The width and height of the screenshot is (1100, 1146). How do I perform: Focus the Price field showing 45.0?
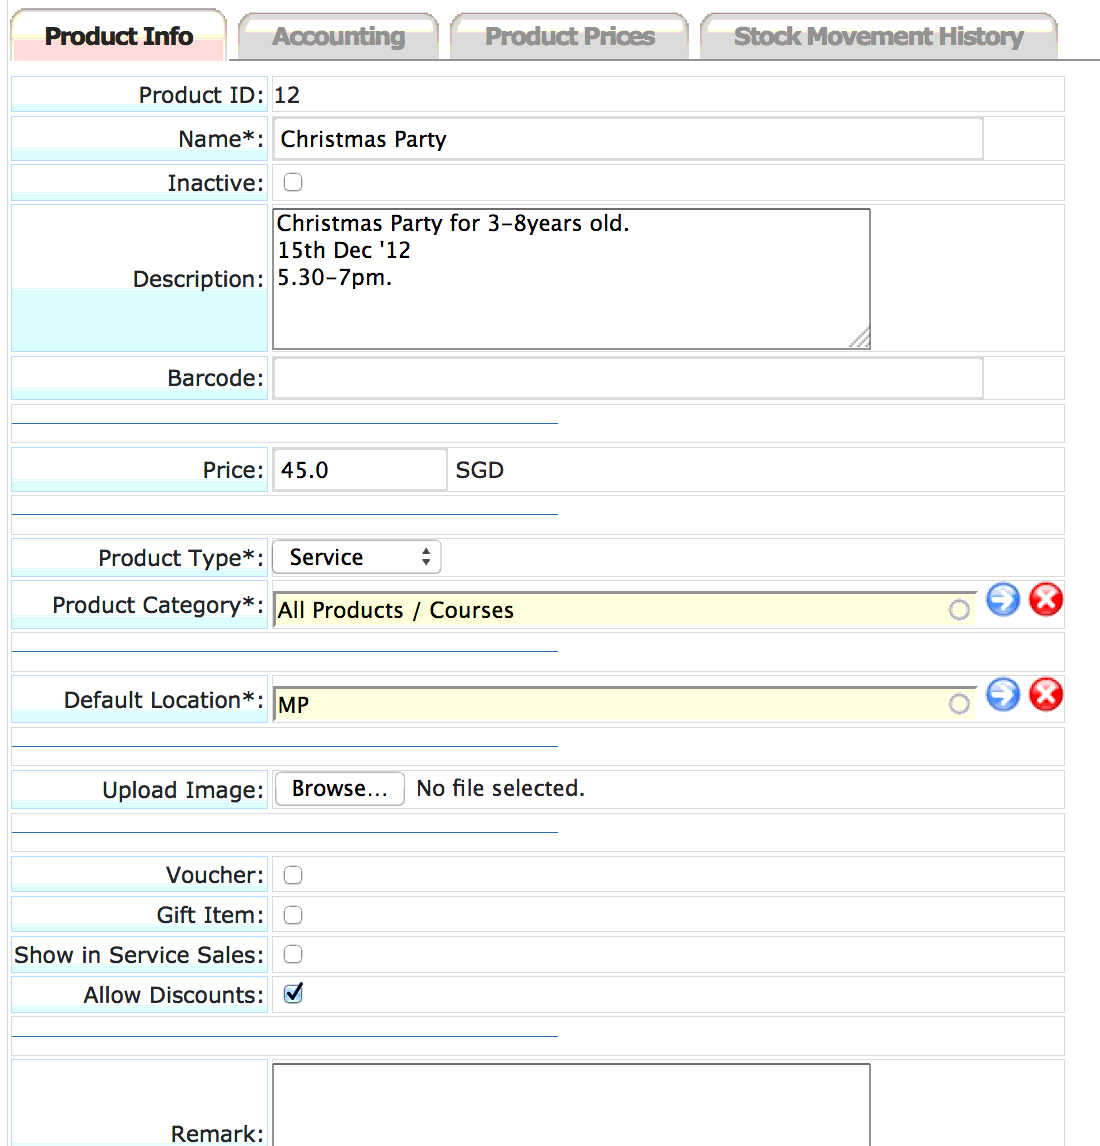[360, 470]
